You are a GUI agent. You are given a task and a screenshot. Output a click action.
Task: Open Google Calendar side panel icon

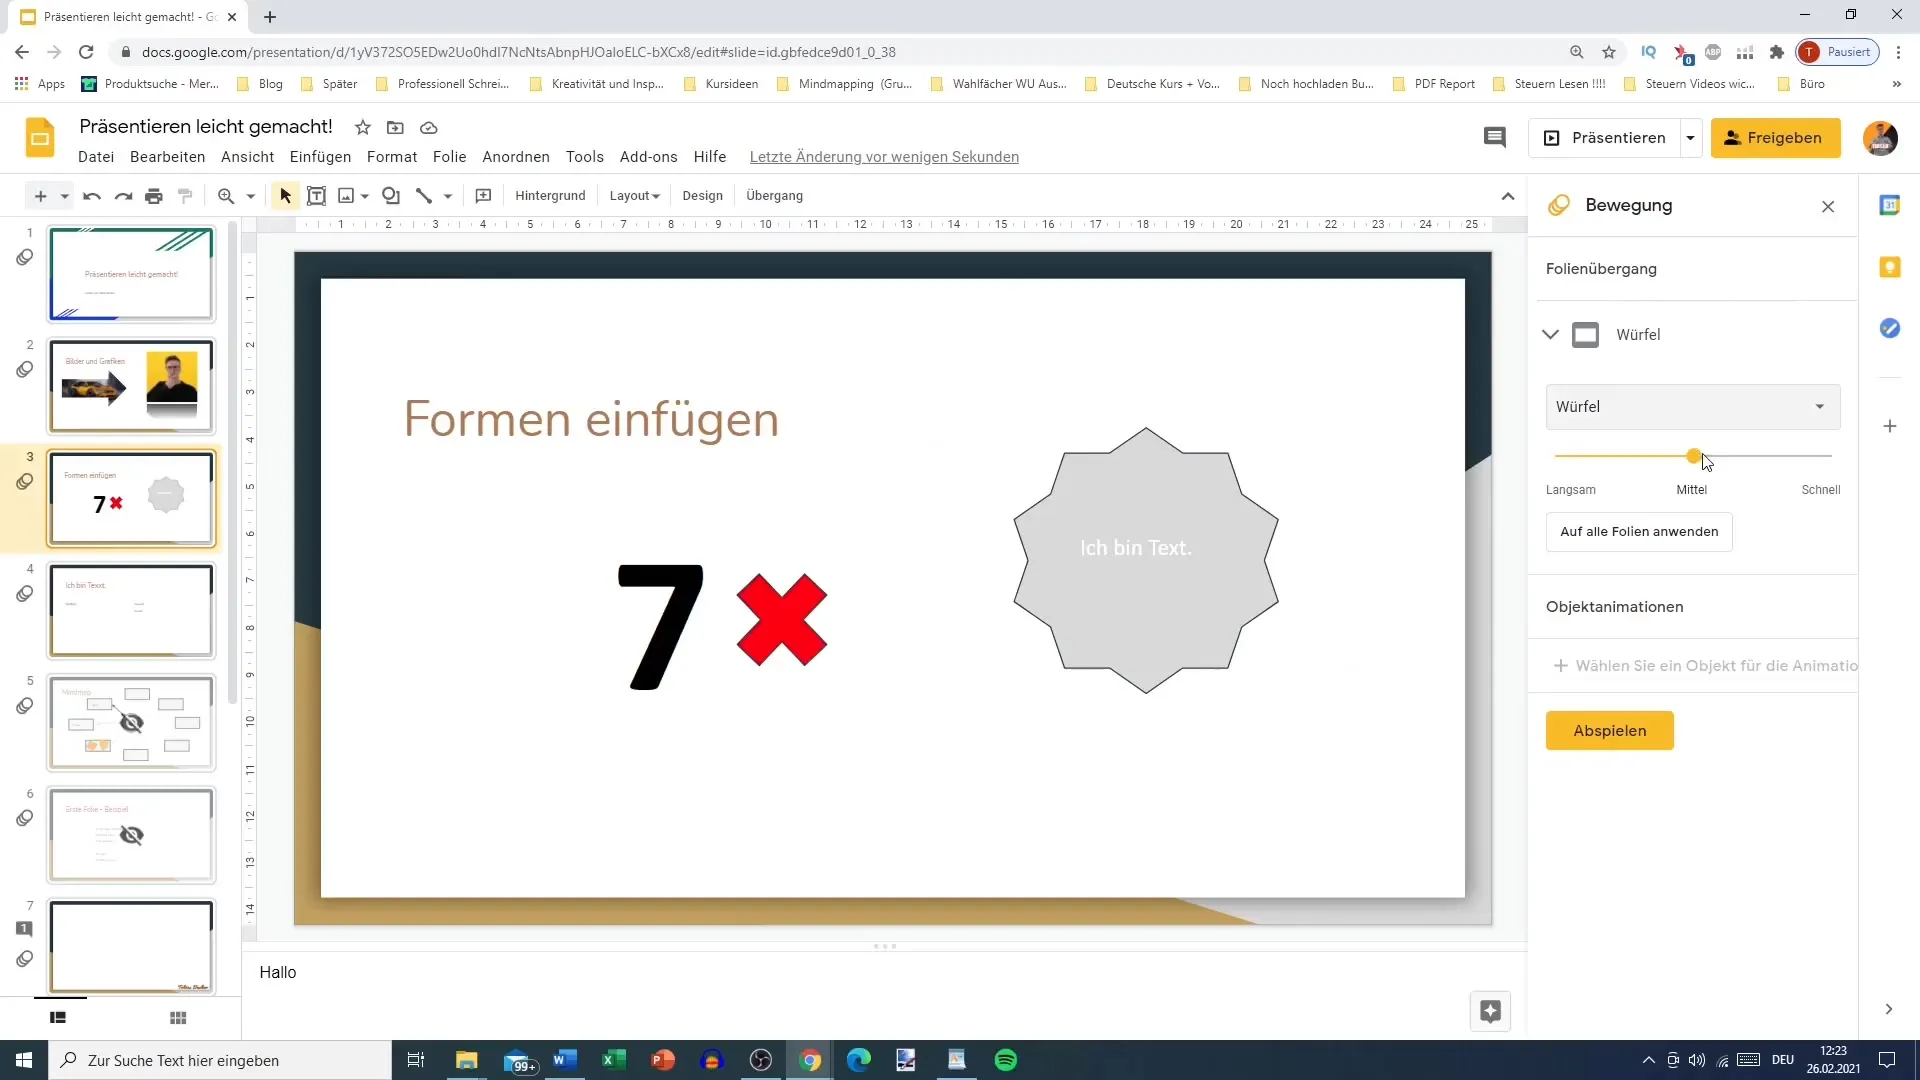[1889, 205]
